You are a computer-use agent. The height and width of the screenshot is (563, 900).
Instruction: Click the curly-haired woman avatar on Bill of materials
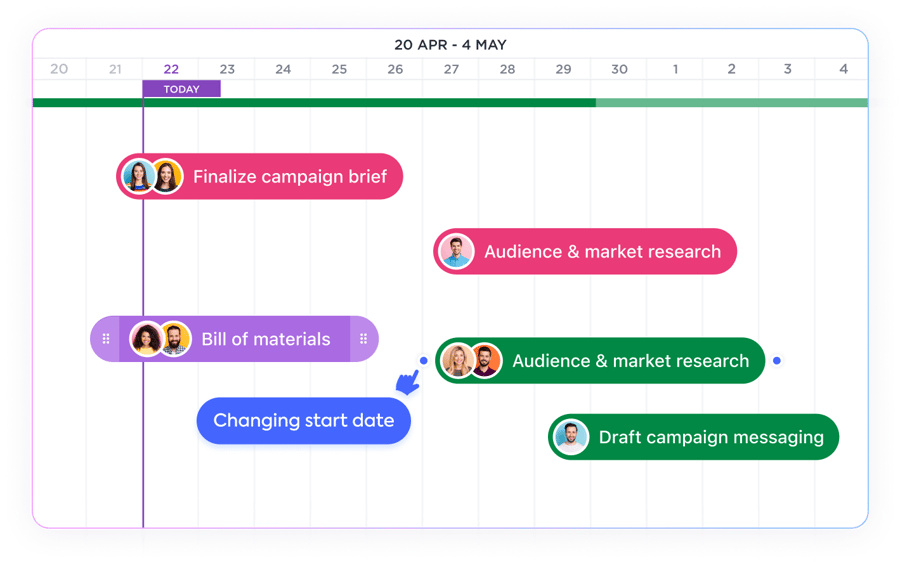(x=147, y=339)
